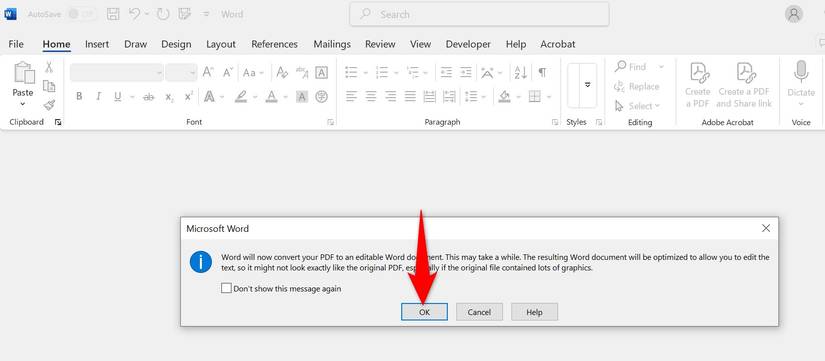Switch to the Draw tab

pos(135,44)
